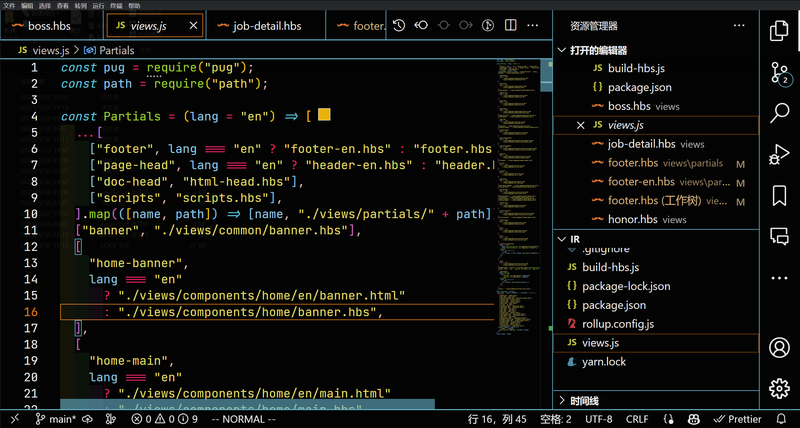Click the remote window status bar icon
800x428 pixels.
pos(14,419)
